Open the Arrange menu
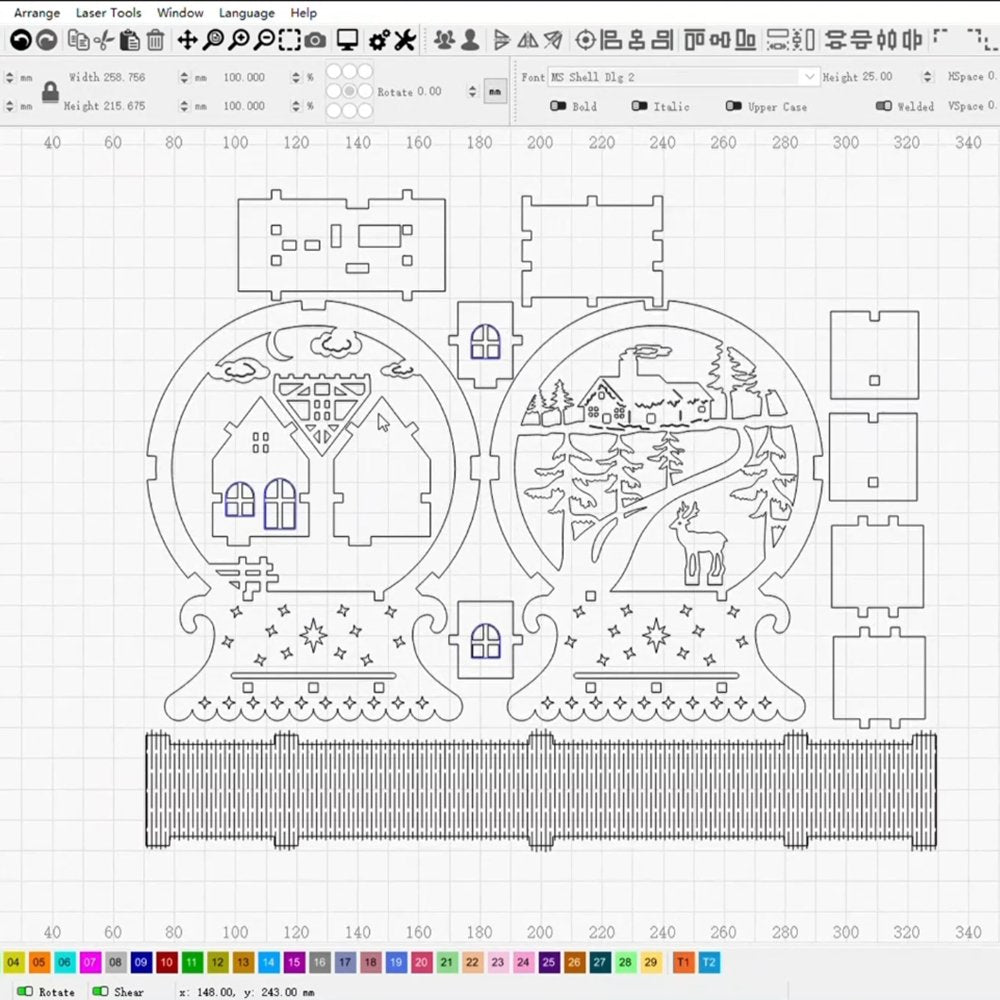Viewport: 1000px width, 1000px height. coord(37,13)
